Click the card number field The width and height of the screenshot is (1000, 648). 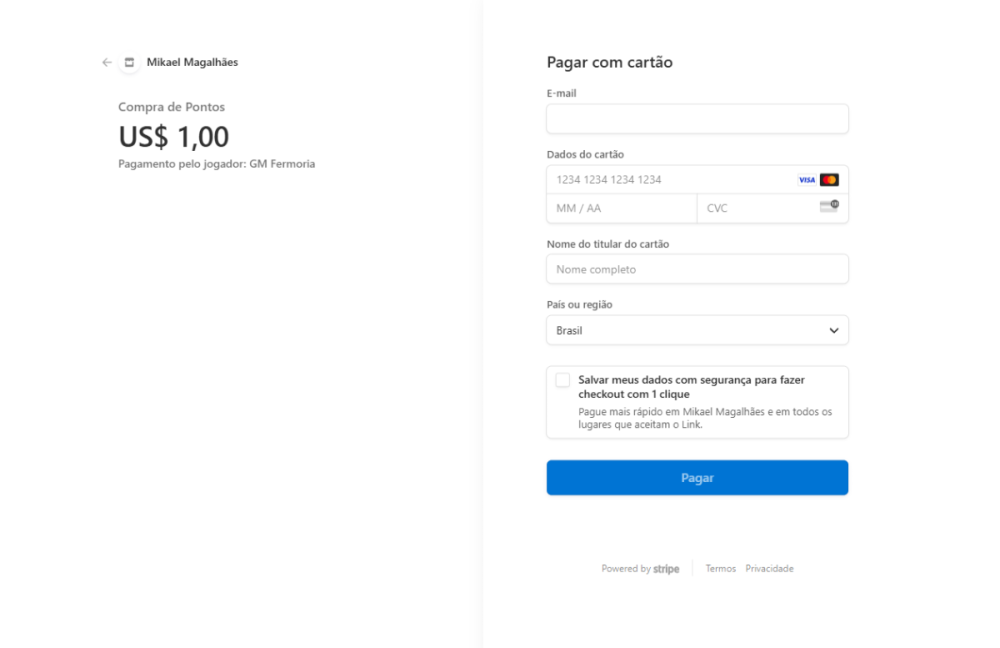coord(670,180)
